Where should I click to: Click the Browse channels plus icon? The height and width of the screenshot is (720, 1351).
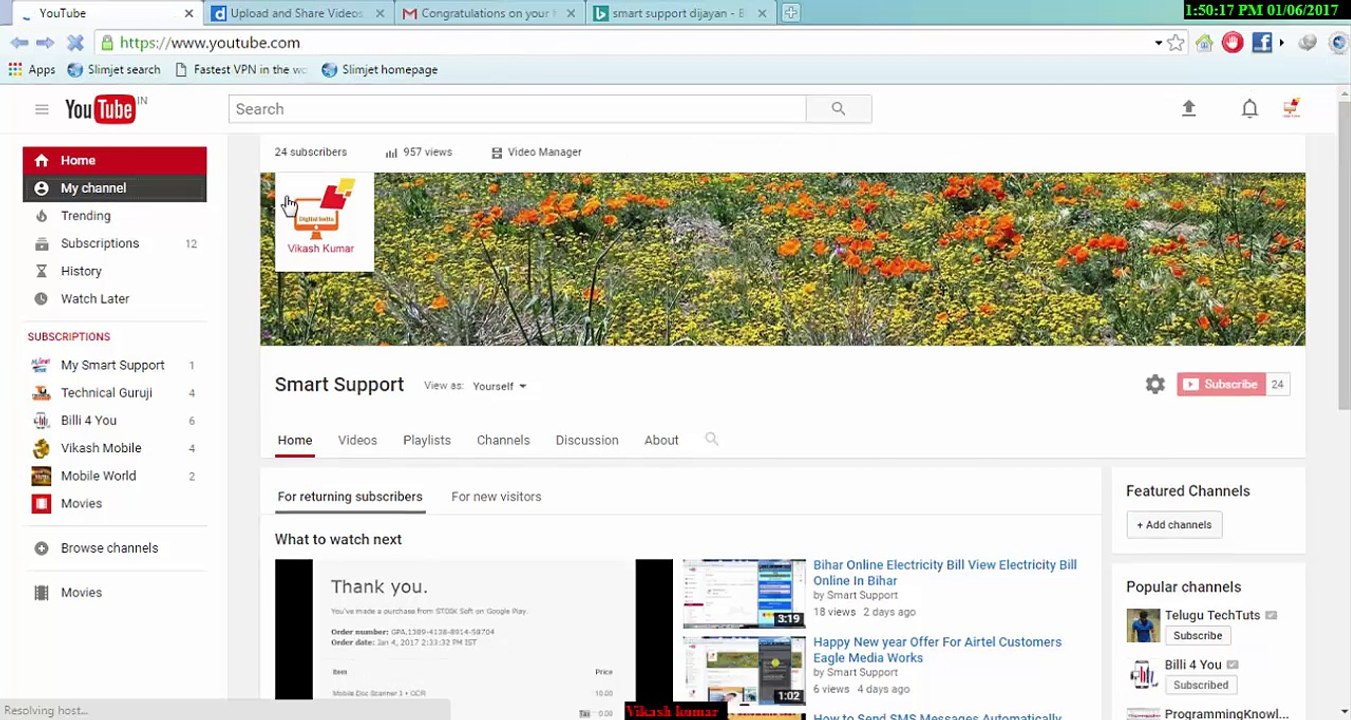point(41,548)
